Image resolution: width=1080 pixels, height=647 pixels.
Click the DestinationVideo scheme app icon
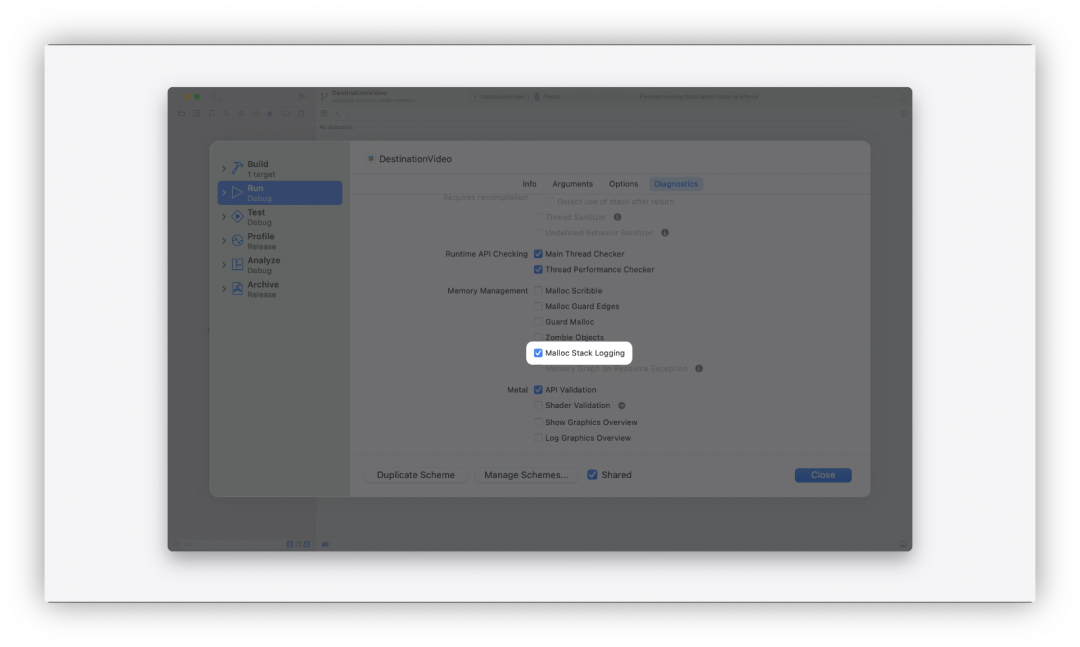(x=370, y=159)
